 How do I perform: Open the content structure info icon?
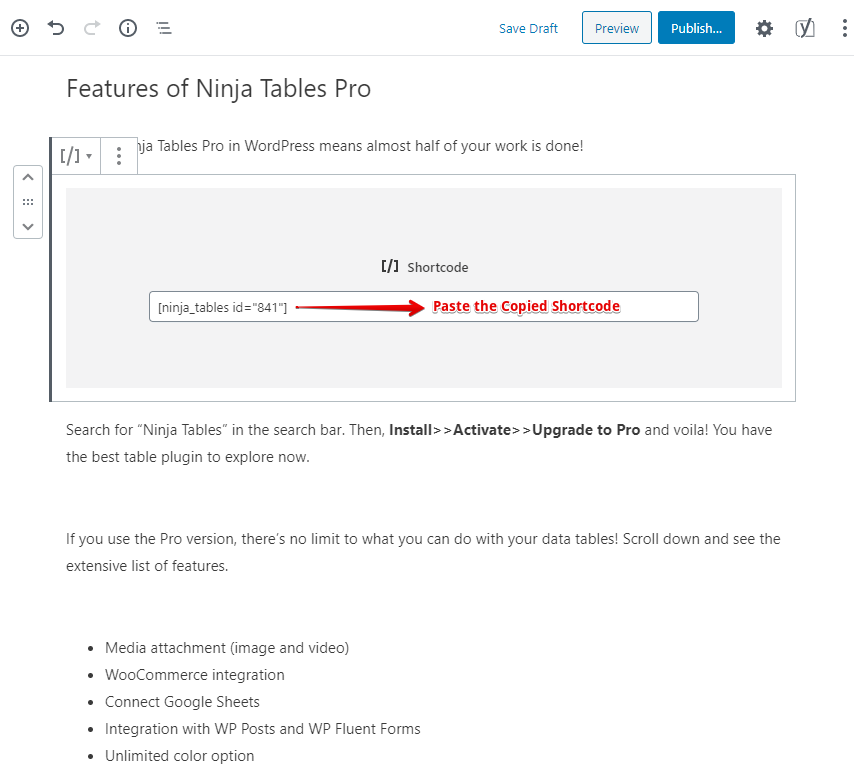pyautogui.click(x=128, y=28)
